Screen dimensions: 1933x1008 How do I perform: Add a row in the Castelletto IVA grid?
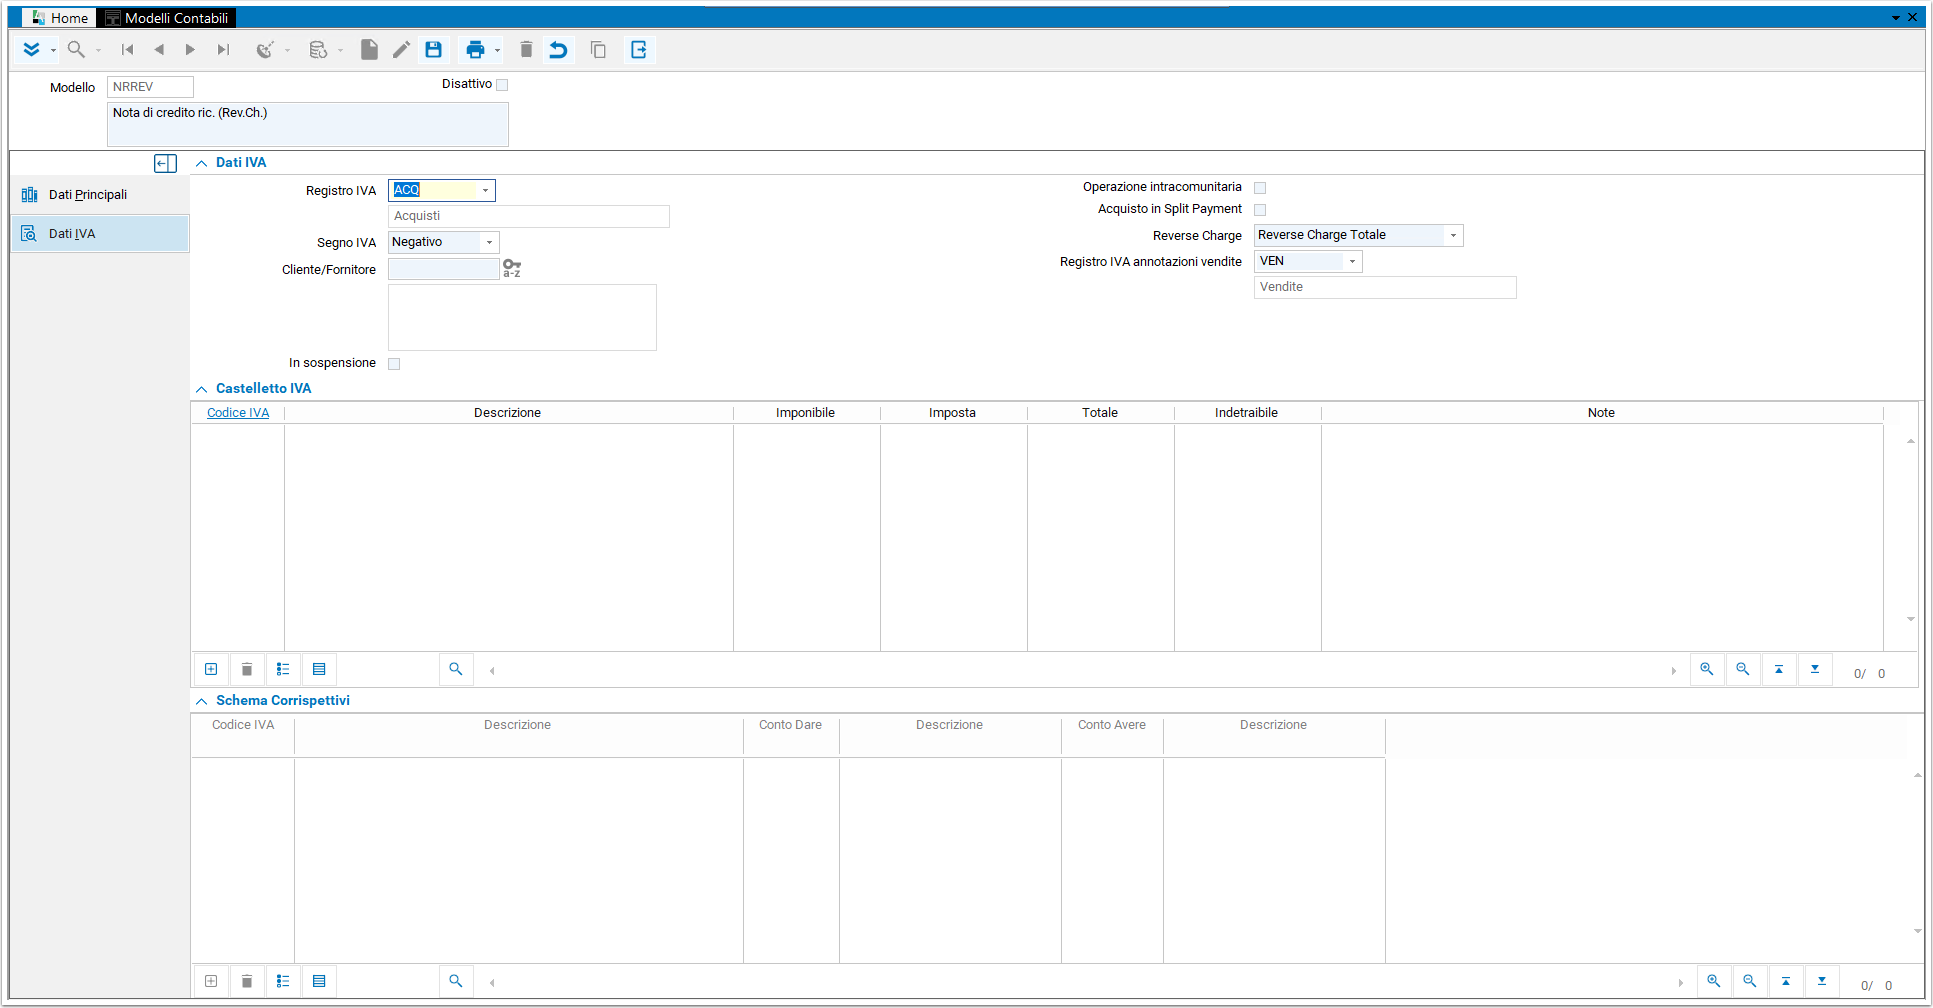pyautogui.click(x=211, y=669)
